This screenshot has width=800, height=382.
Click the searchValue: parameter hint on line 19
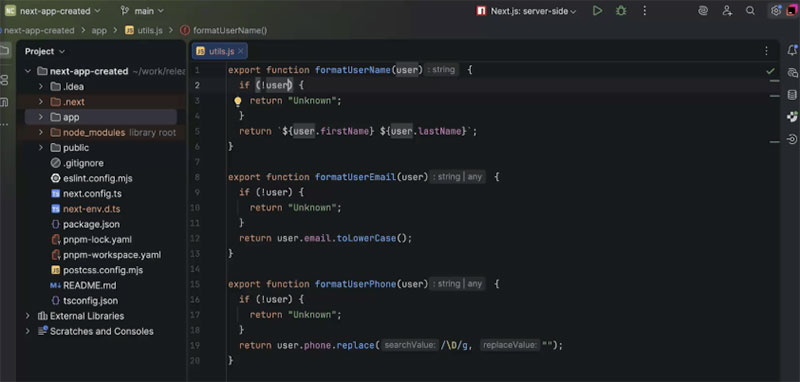[x=410, y=345]
